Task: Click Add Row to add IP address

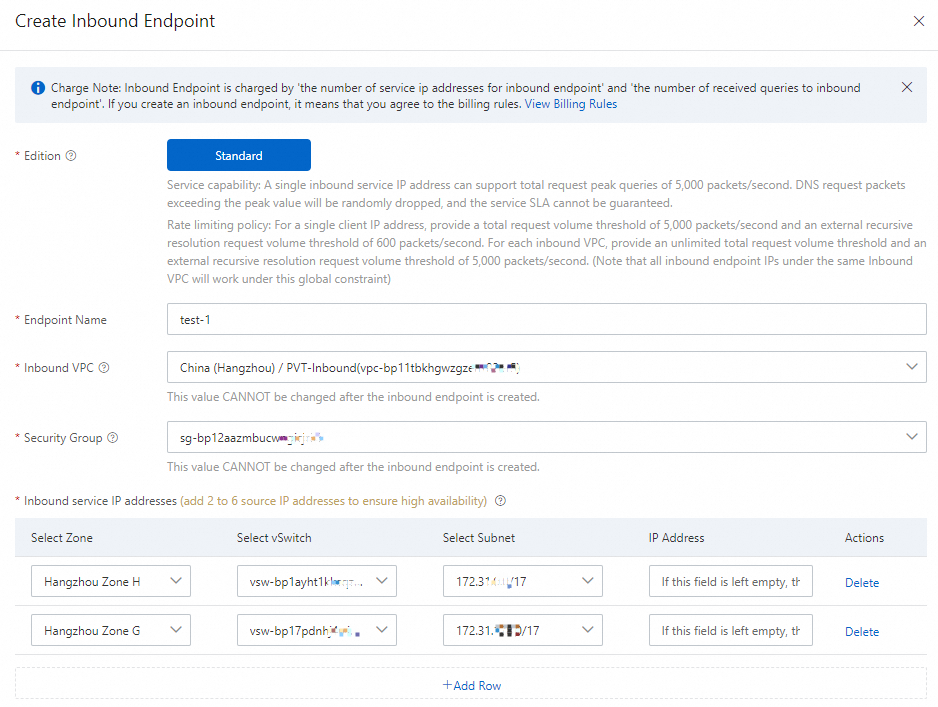Action: click(471, 685)
